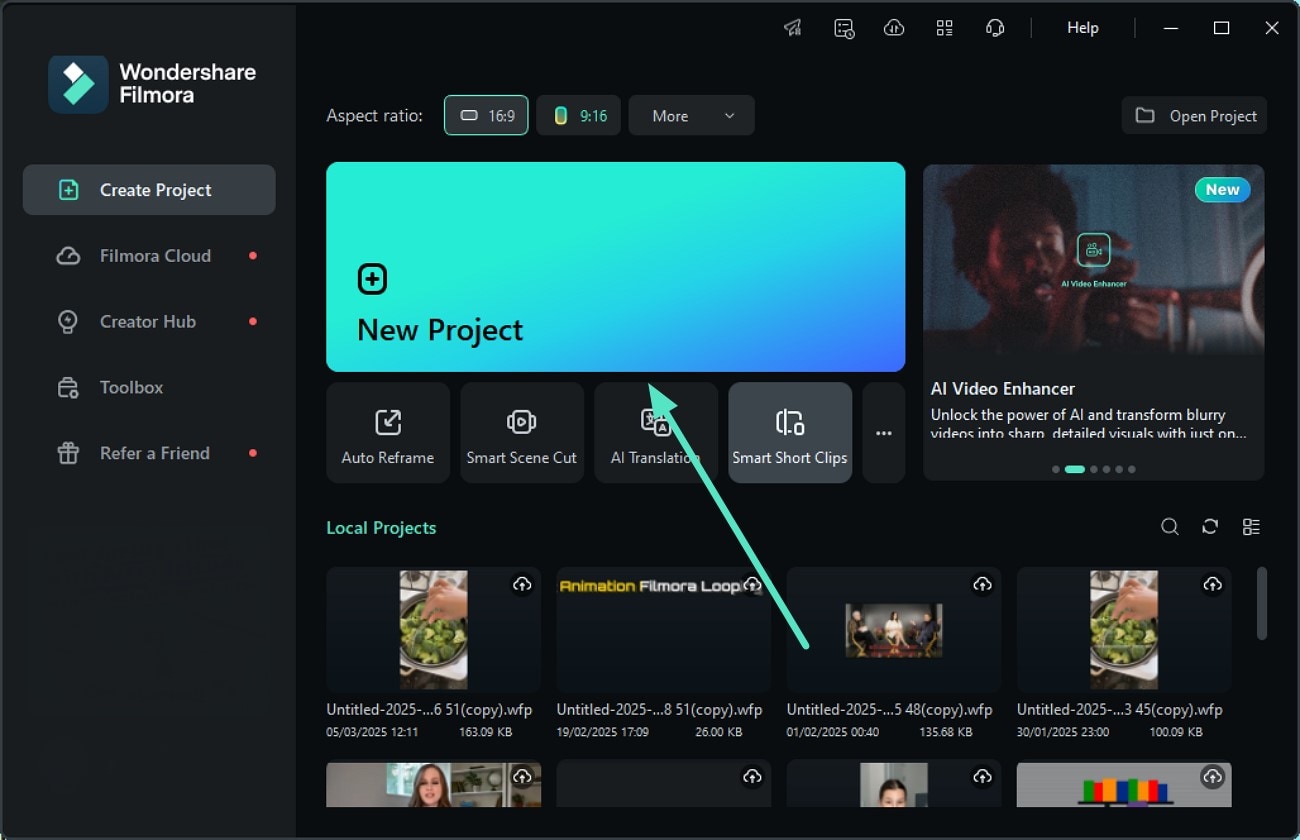1300x840 pixels.
Task: Upload the 05/03/2025 project to cloud
Action: (x=522, y=584)
